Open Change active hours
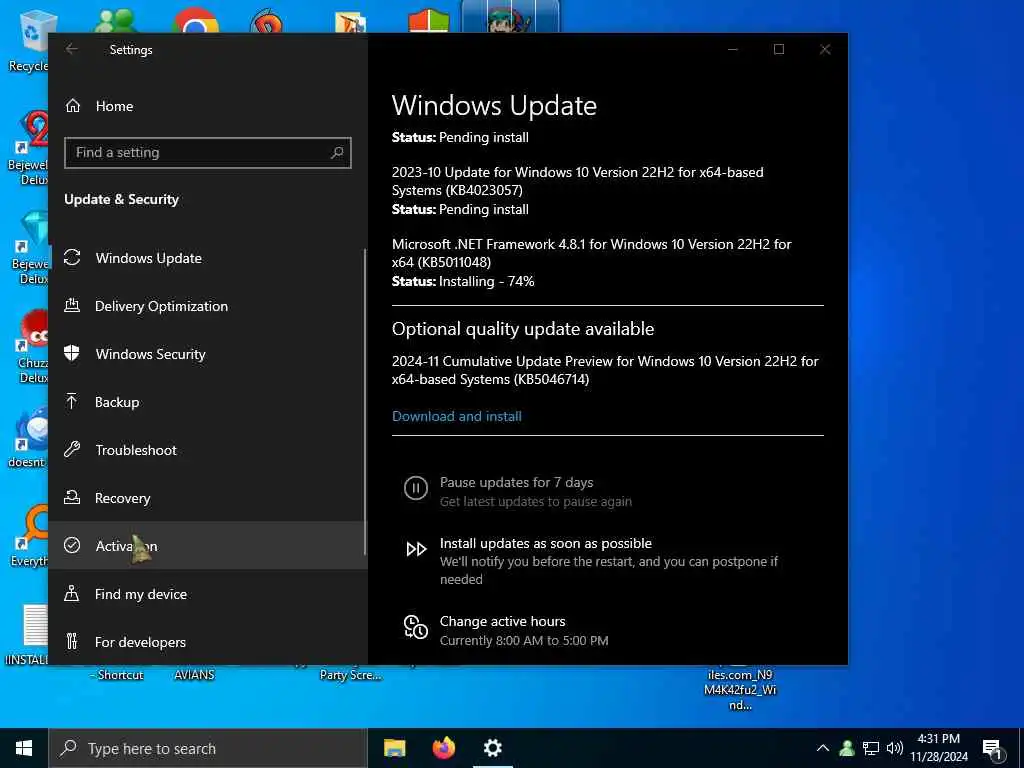Viewport: 1024px width, 768px height. (502, 621)
